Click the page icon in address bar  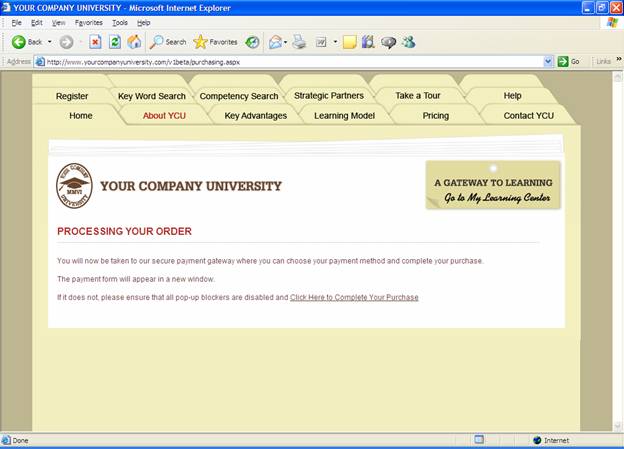point(40,62)
